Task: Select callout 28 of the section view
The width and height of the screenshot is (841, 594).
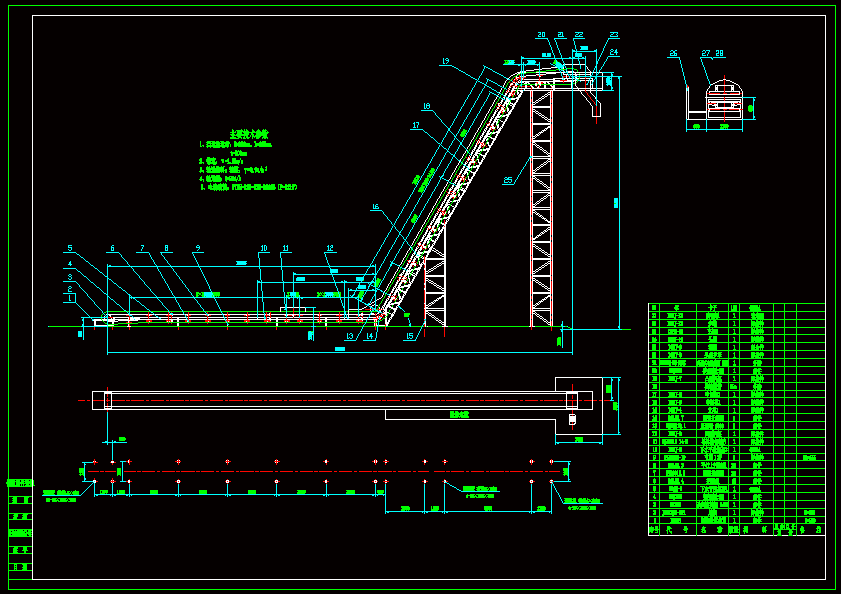Action: point(719,54)
